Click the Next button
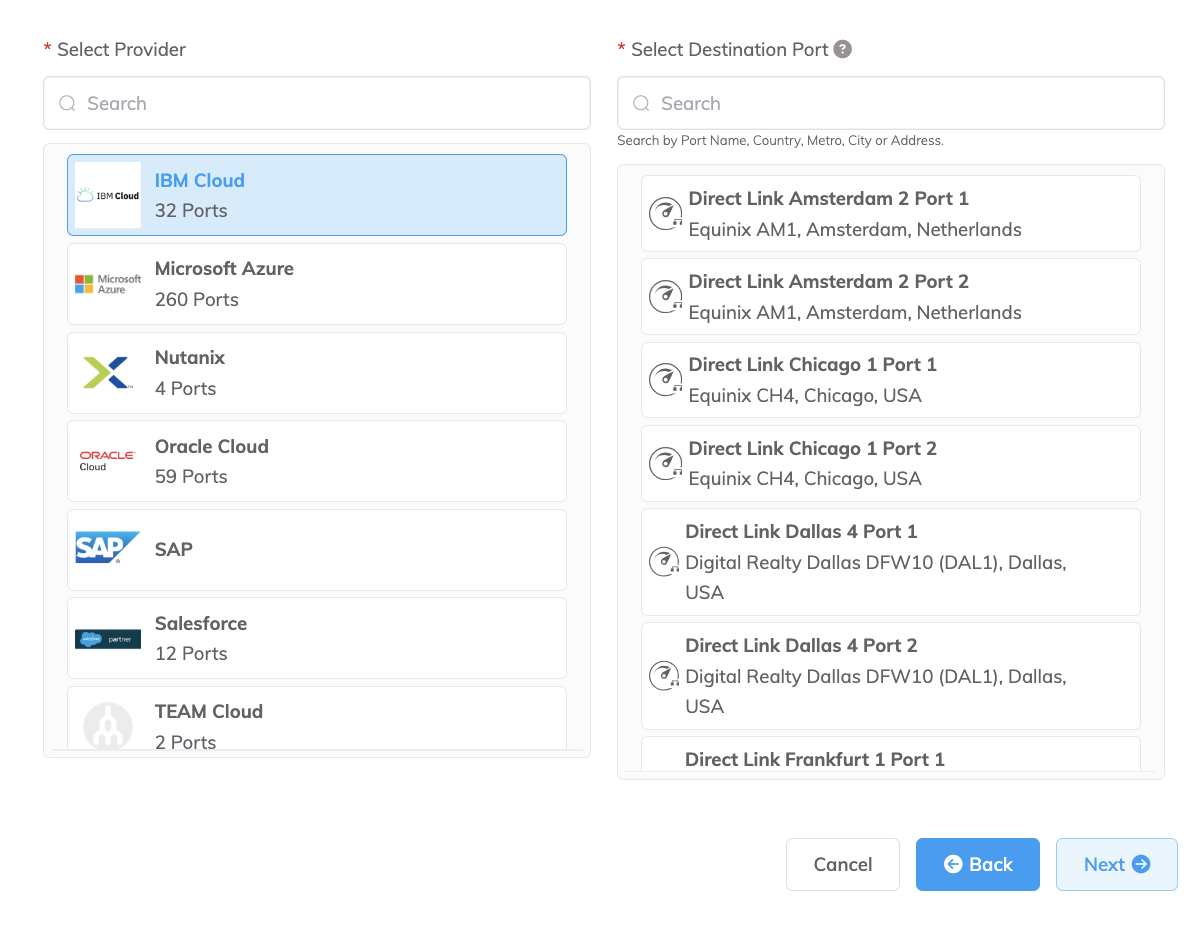The height and width of the screenshot is (928, 1198). coord(1116,864)
